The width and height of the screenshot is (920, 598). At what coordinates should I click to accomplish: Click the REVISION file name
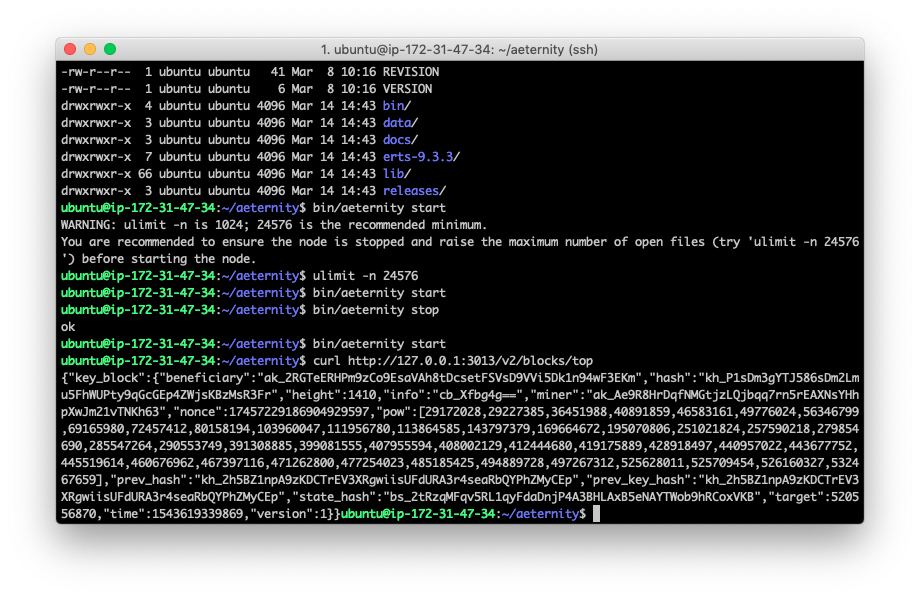pos(411,72)
